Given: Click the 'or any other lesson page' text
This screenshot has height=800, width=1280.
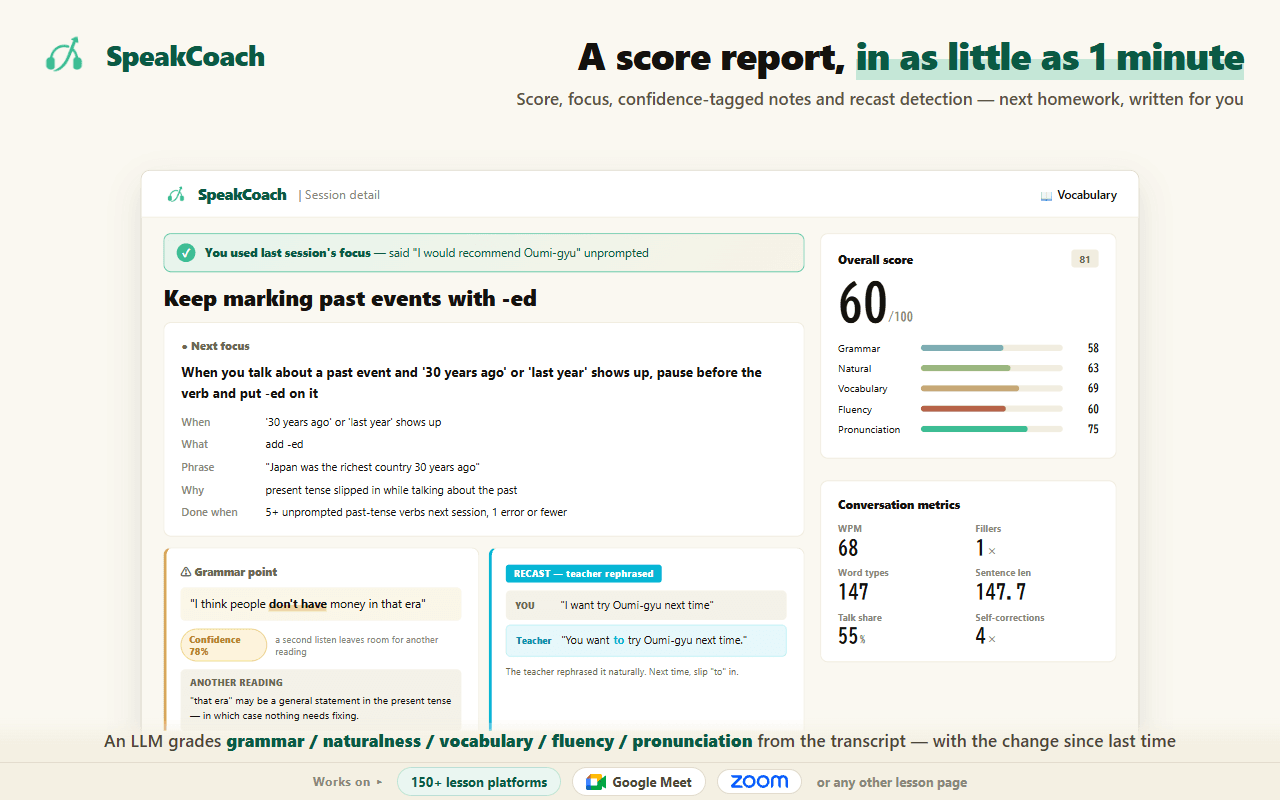Looking at the screenshot, I should pyautogui.click(x=892, y=782).
